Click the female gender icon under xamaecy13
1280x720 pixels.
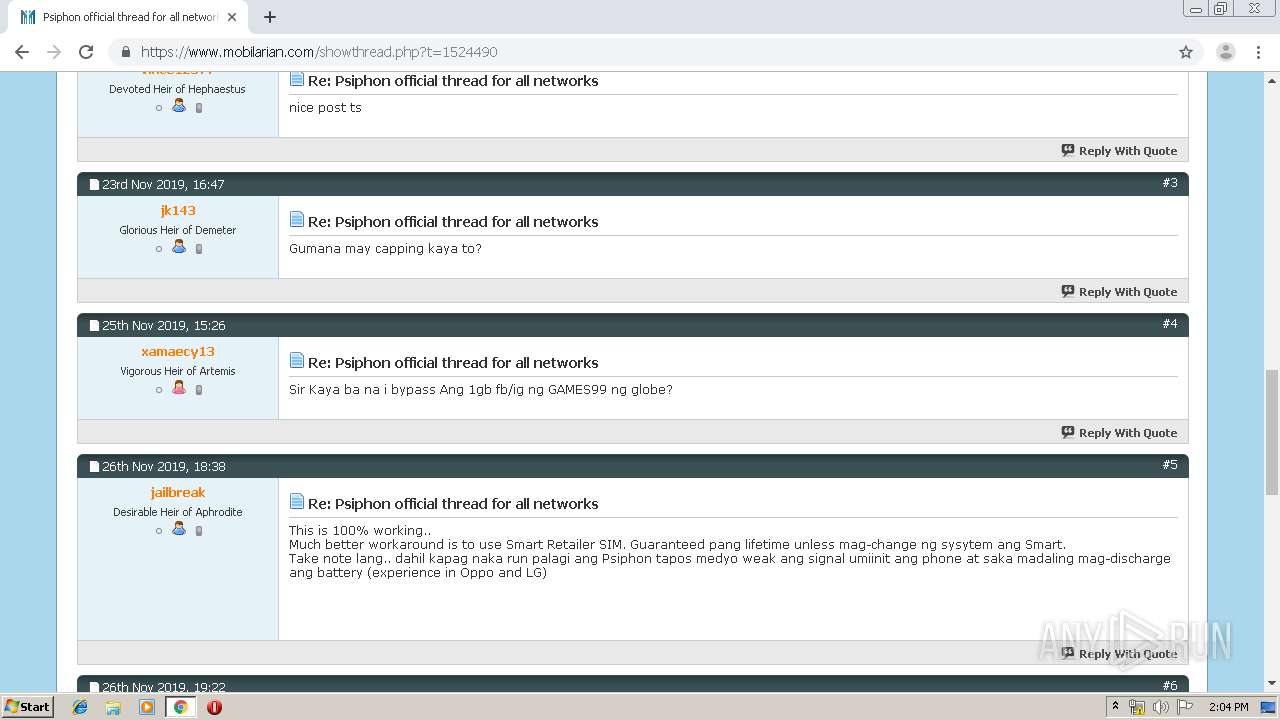(179, 388)
